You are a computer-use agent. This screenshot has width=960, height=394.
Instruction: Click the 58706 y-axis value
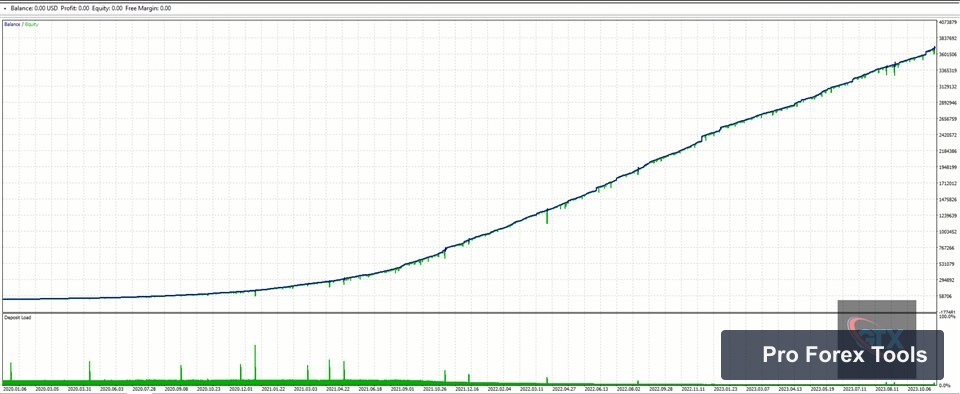pyautogui.click(x=945, y=296)
